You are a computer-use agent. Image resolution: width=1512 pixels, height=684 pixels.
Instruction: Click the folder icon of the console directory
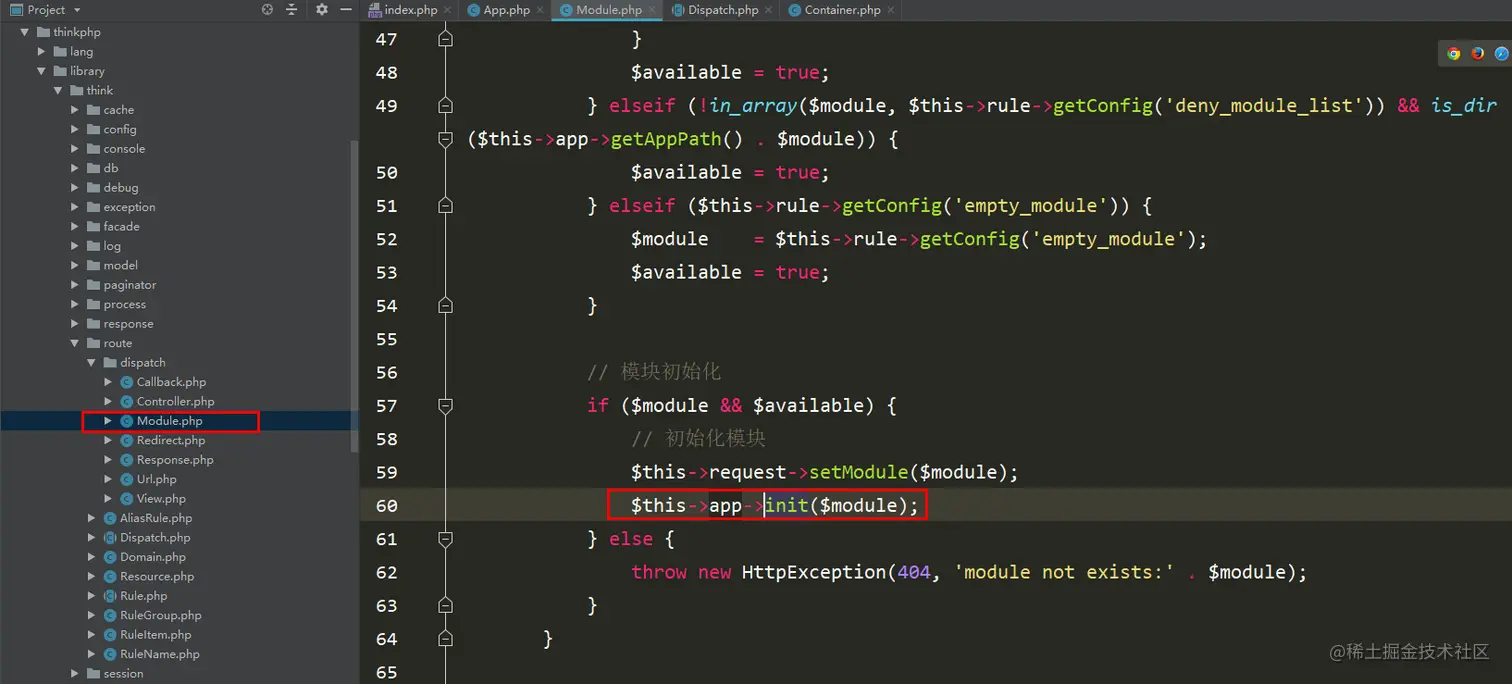pos(92,149)
